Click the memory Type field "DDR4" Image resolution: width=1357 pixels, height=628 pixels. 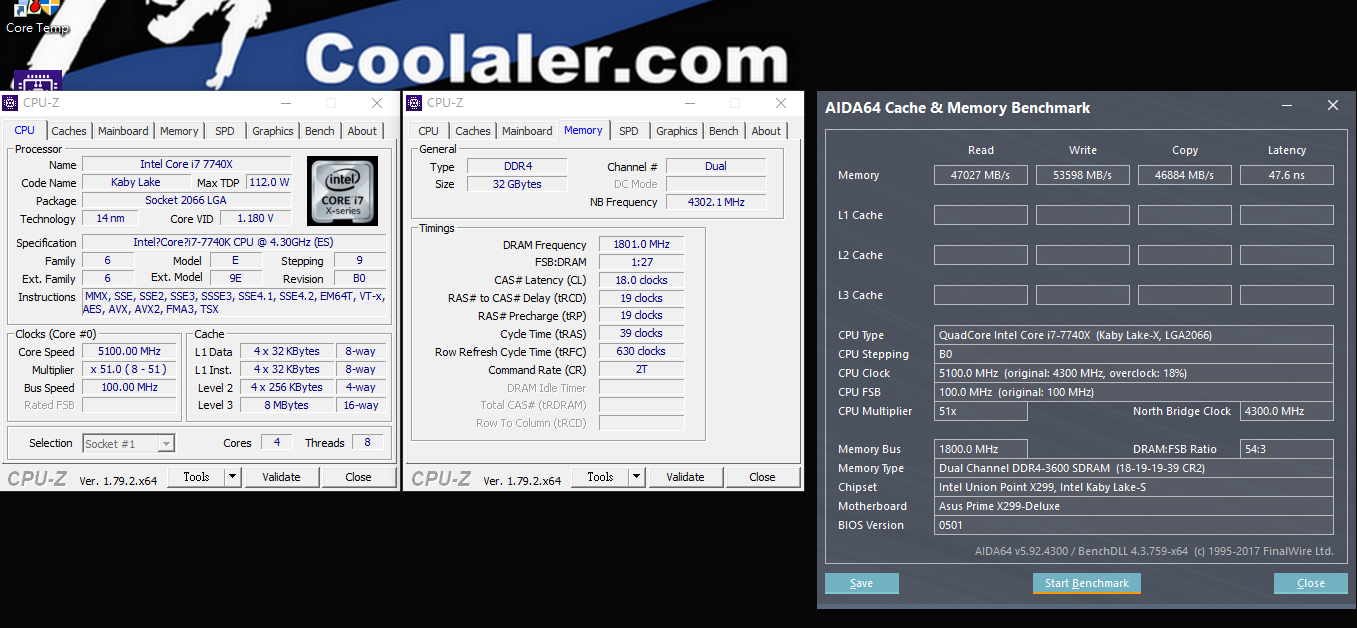(x=517, y=166)
